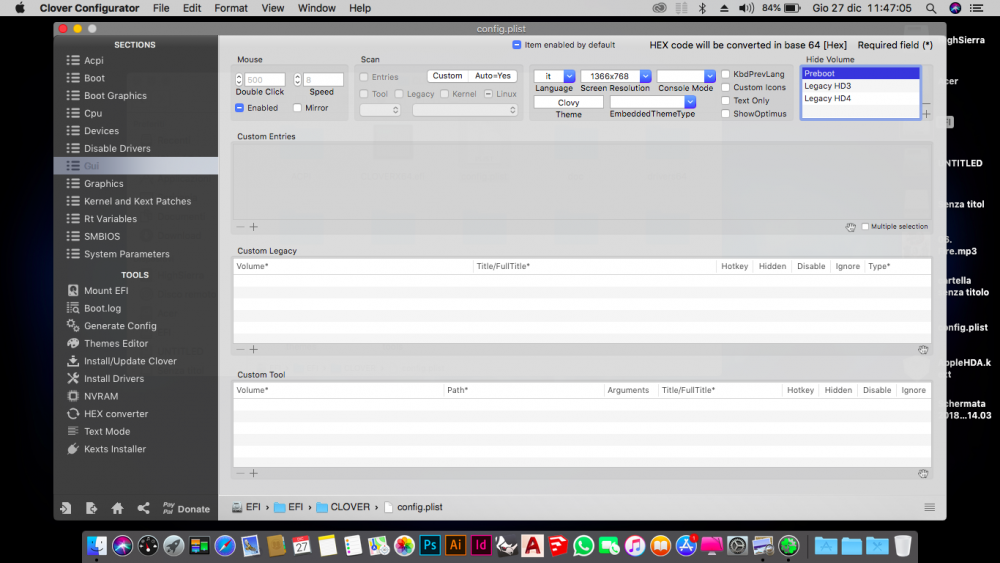
Task: Open the Format menu
Action: [231, 8]
